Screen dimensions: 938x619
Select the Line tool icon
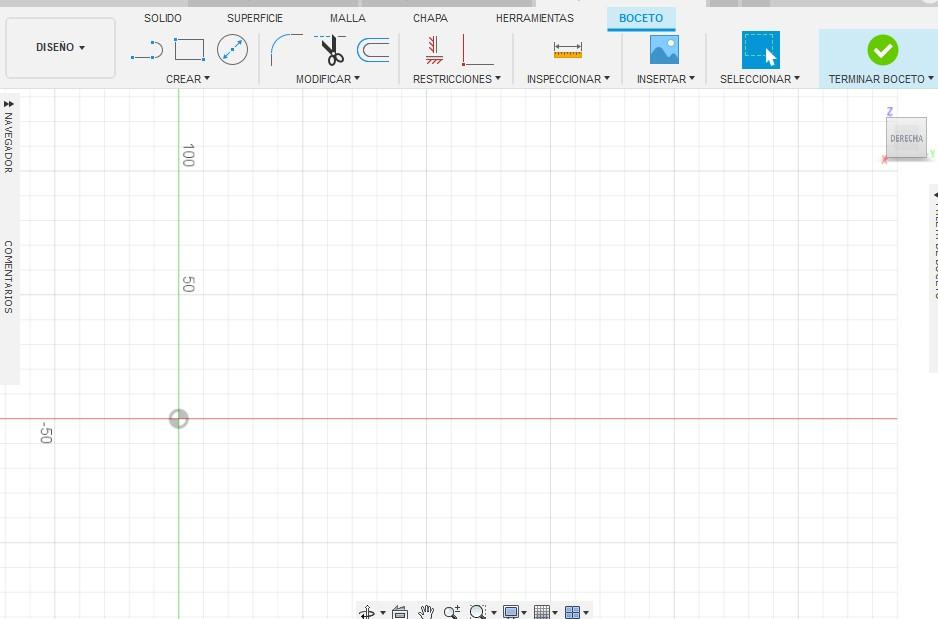pyautogui.click(x=147, y=50)
